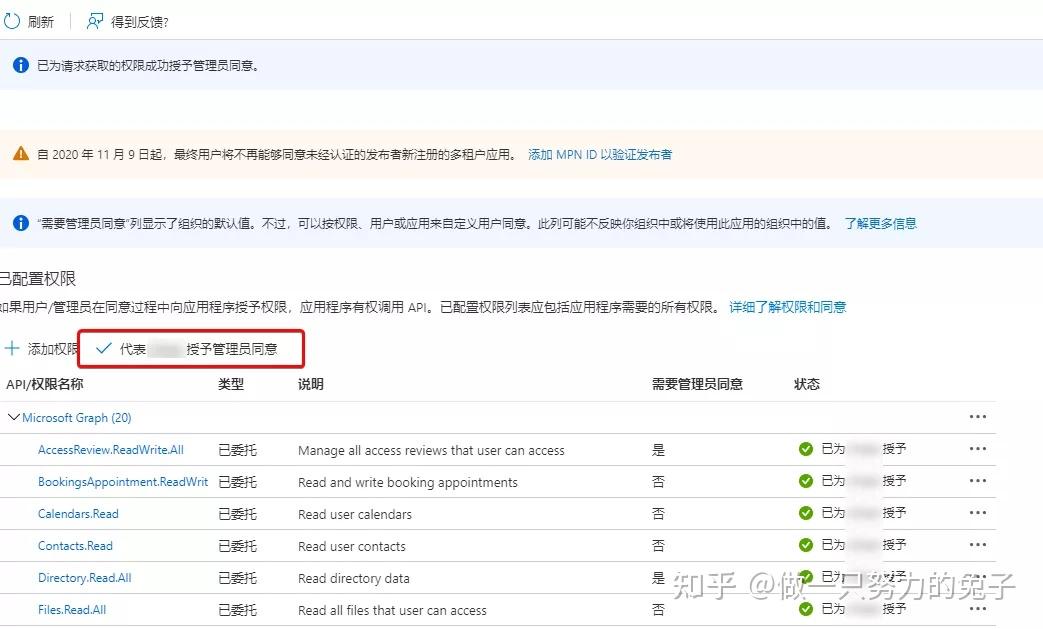1043x629 pixels.
Task: Click the 刷新 (Refresh) icon
Action: click(x=10, y=20)
